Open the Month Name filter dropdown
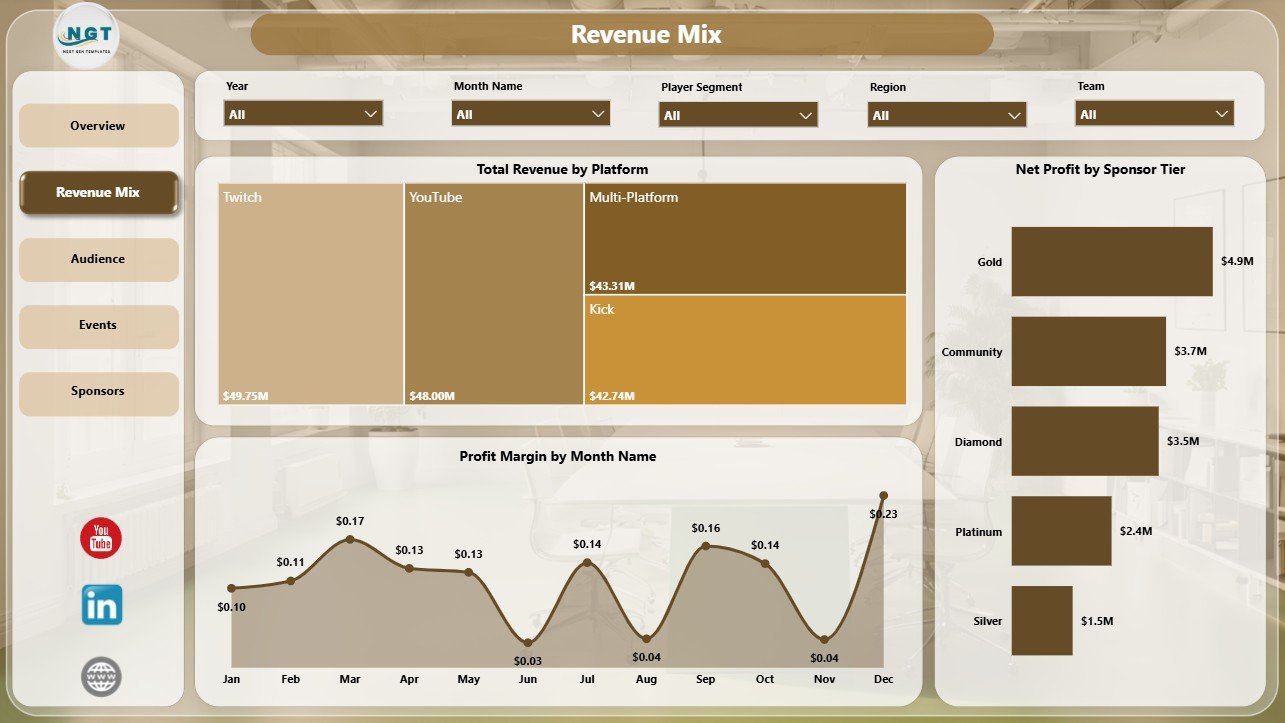This screenshot has height=723, width=1285. pyautogui.click(x=531, y=114)
